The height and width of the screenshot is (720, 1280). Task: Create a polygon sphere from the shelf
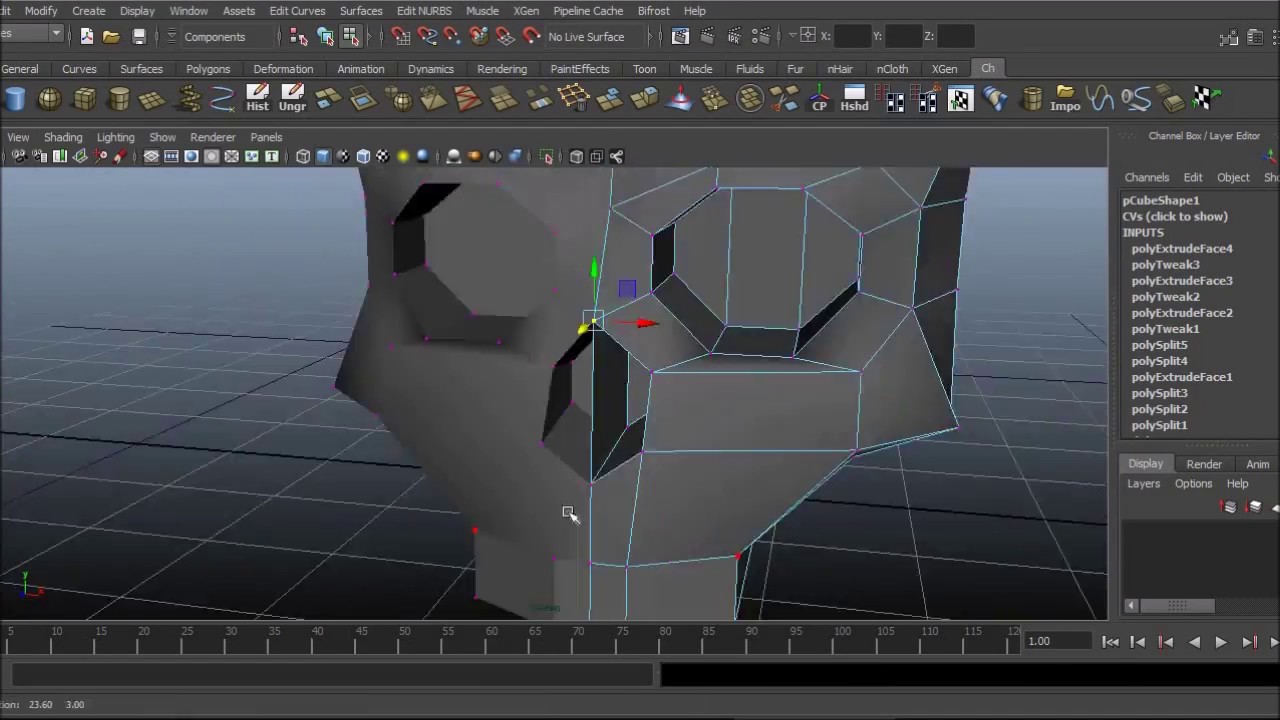point(49,99)
